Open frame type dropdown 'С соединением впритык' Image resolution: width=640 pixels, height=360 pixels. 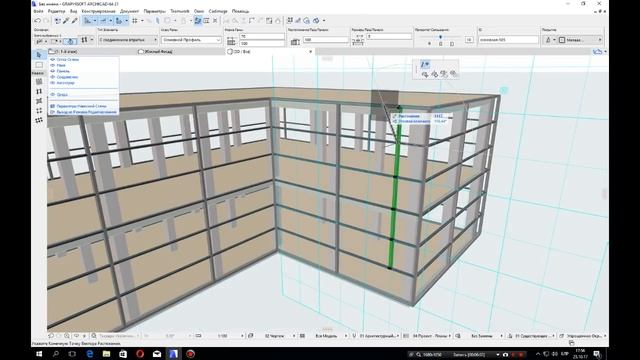127,40
